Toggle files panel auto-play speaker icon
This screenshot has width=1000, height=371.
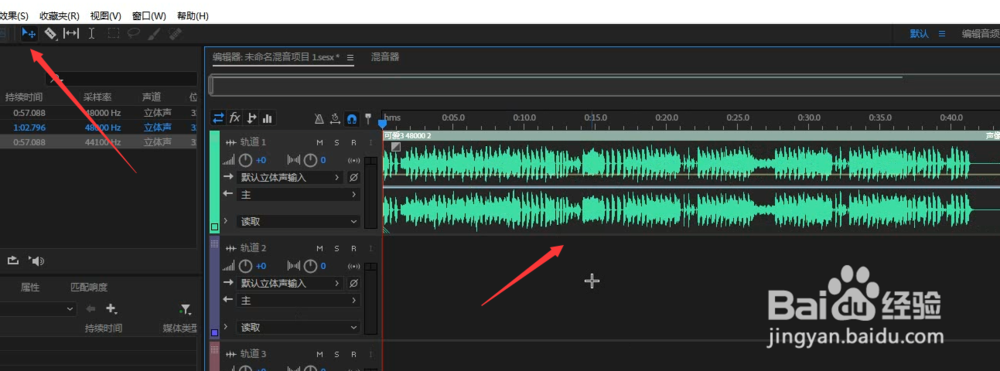(36, 260)
